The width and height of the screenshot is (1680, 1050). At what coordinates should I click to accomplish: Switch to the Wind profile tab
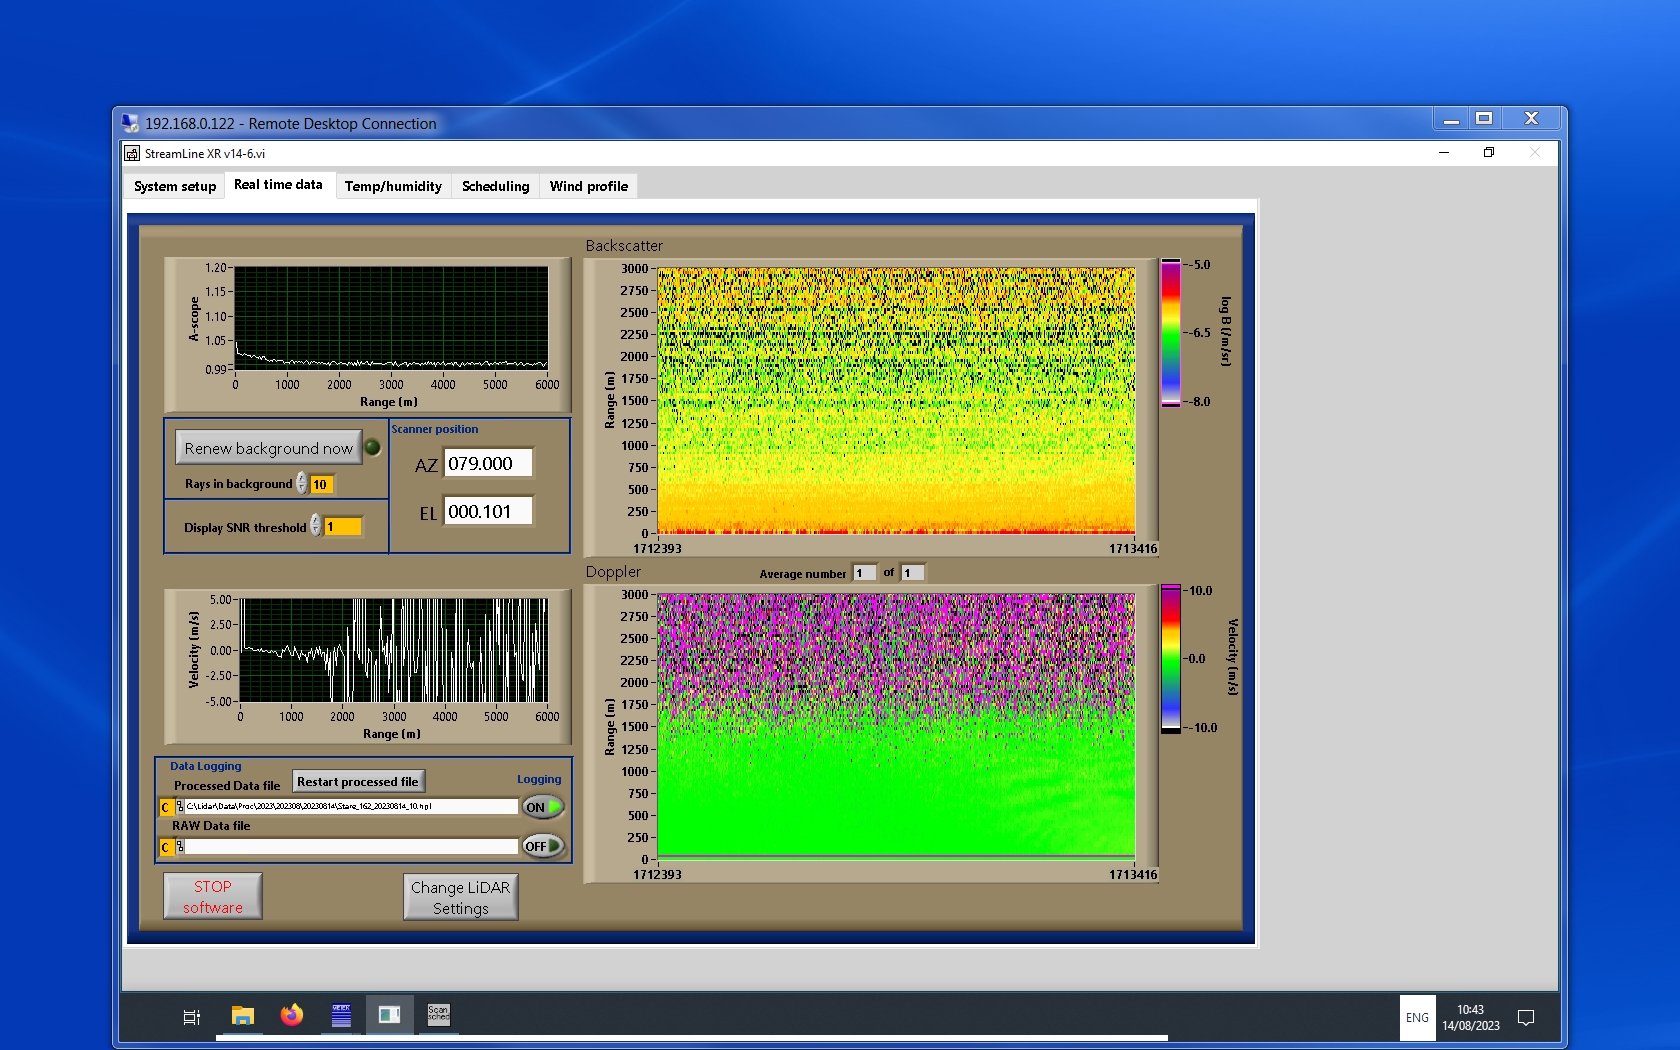588,186
